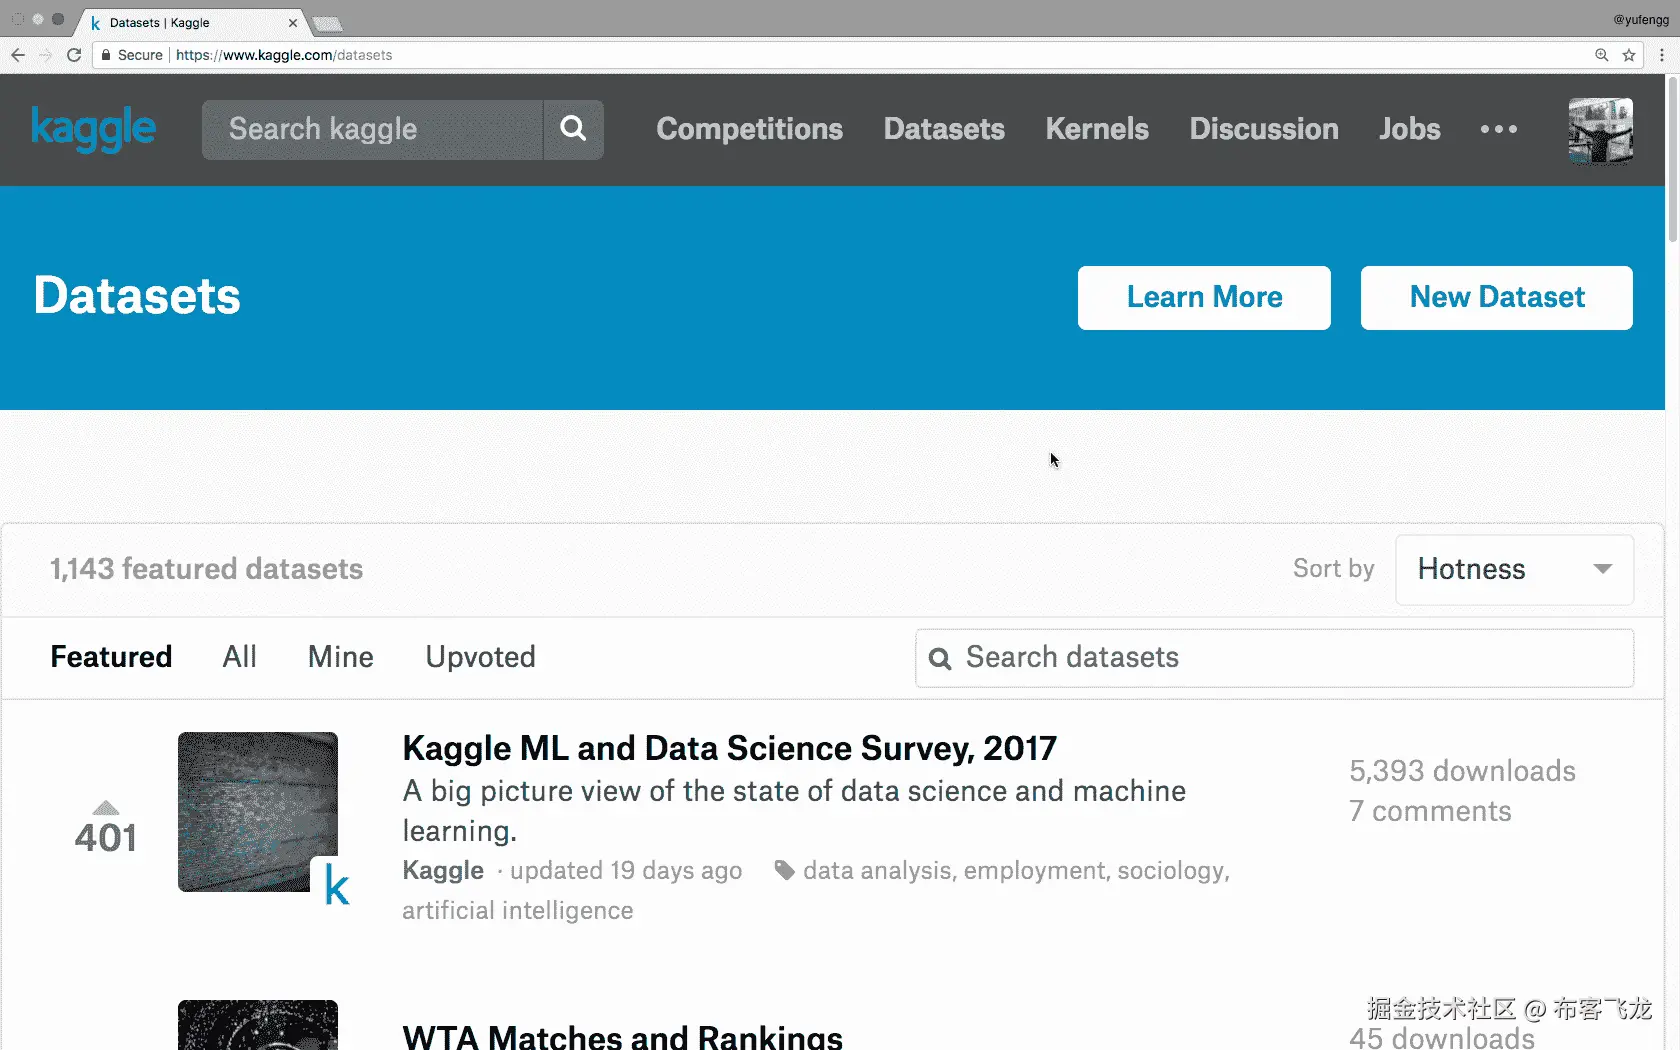1680x1050 pixels.
Task: Click the magnifier search button in header
Action: click(x=573, y=129)
